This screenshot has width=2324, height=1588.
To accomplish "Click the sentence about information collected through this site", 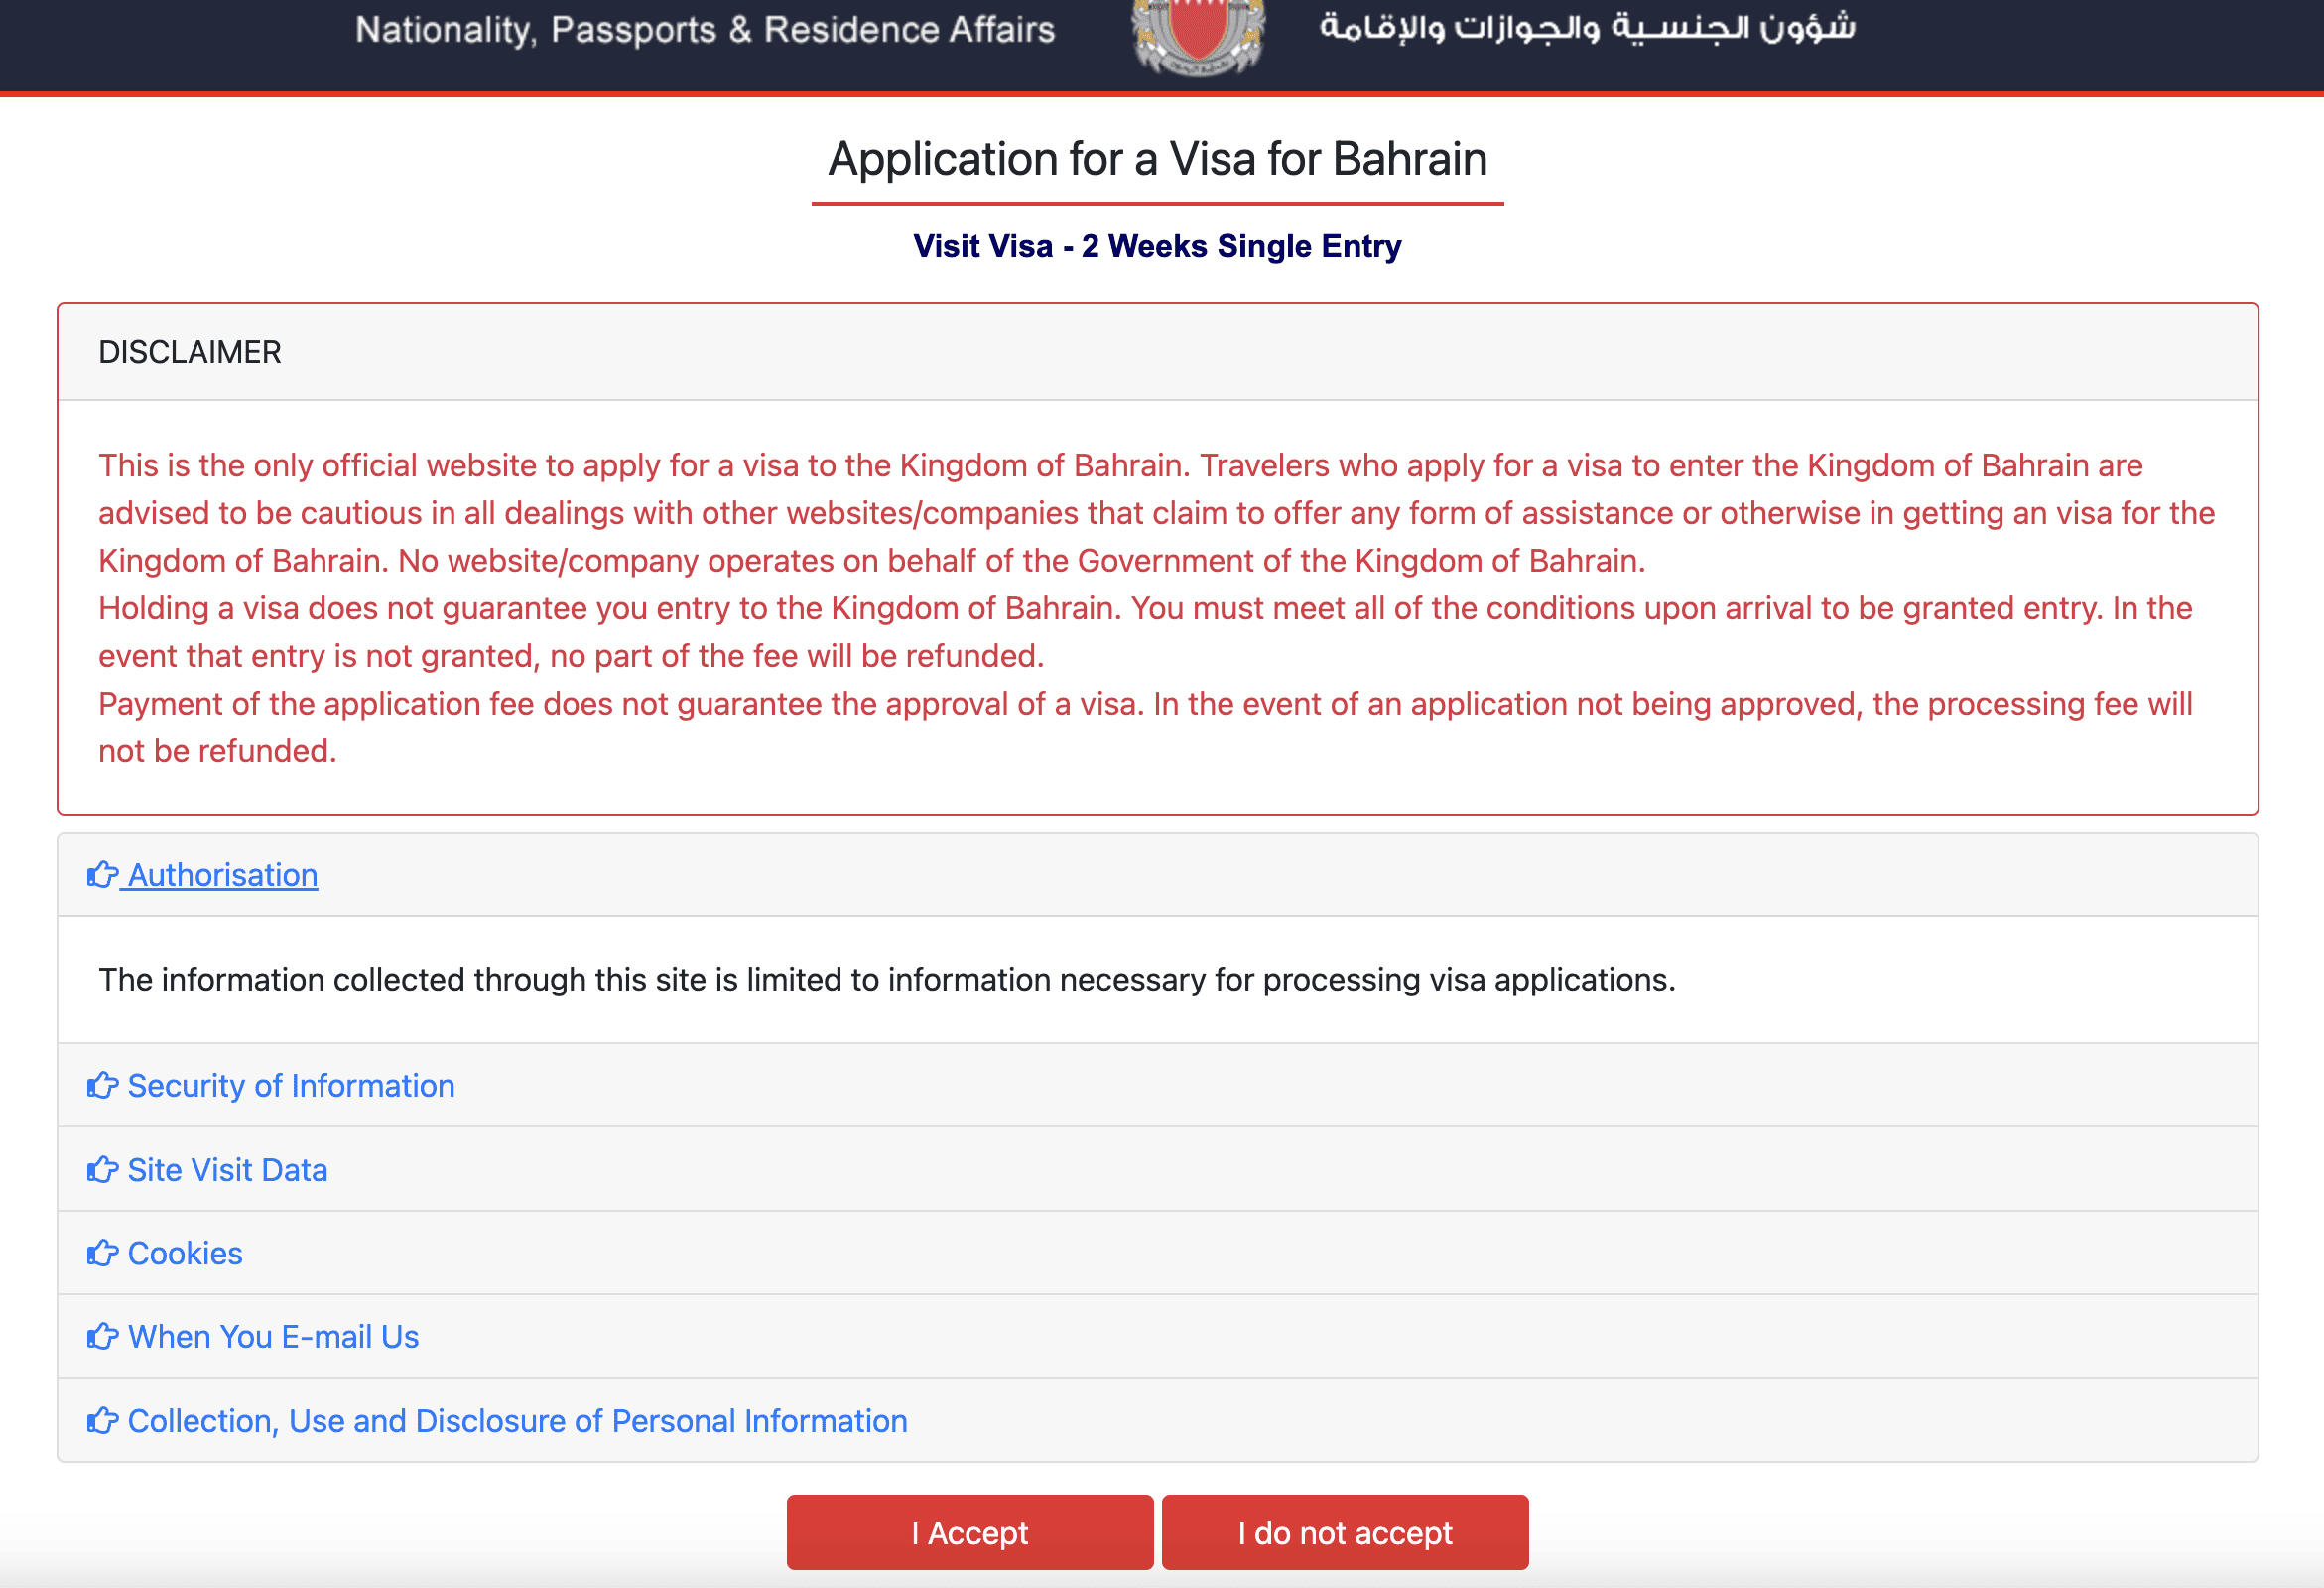I will (887, 979).
